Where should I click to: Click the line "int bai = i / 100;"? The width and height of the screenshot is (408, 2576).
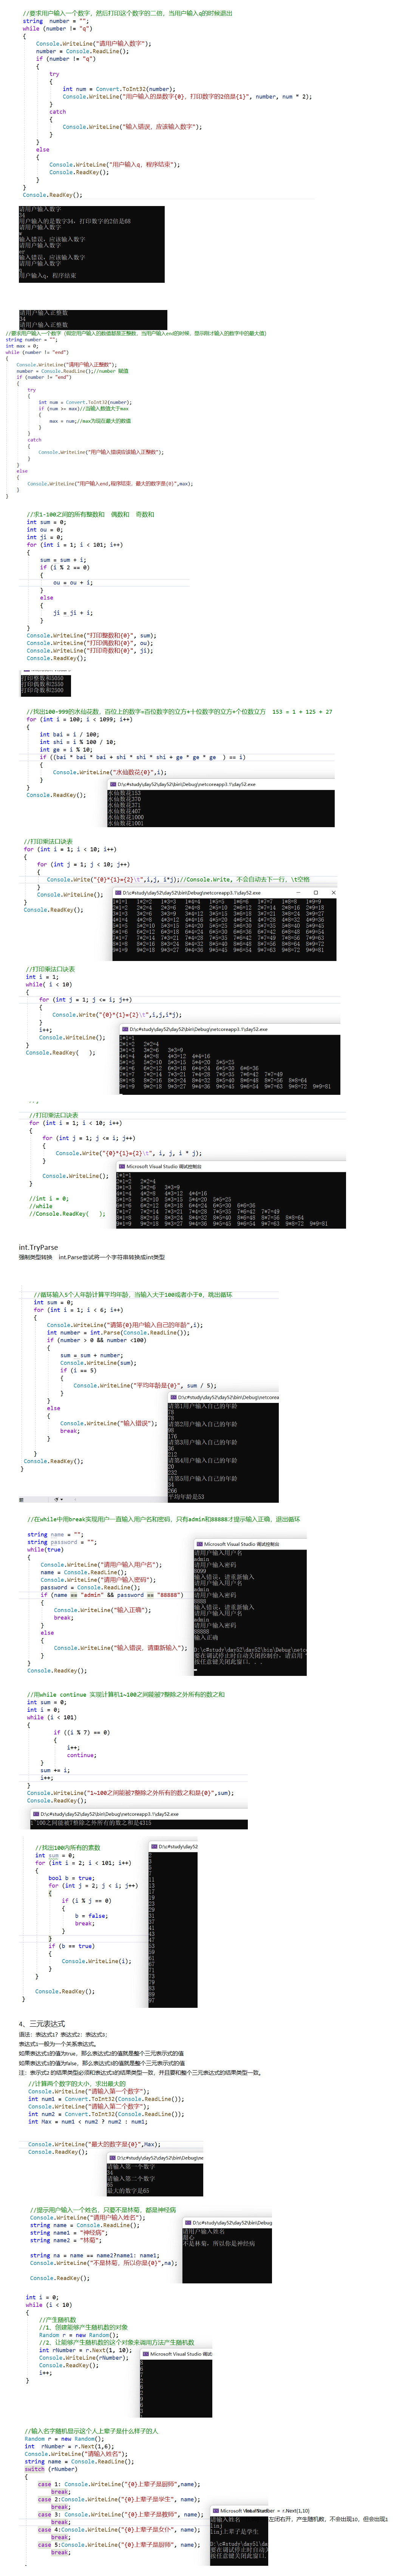[69, 734]
